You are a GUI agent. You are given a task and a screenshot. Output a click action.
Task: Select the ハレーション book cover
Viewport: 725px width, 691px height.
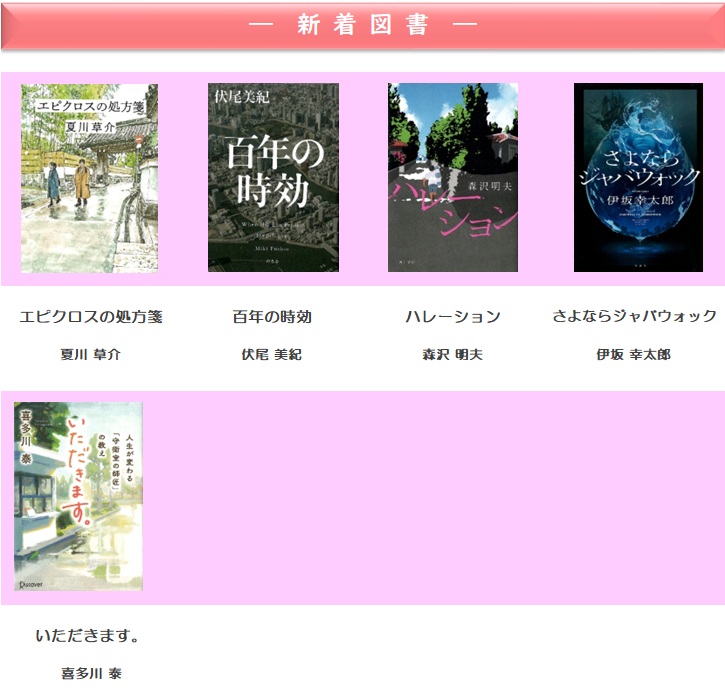(x=453, y=178)
